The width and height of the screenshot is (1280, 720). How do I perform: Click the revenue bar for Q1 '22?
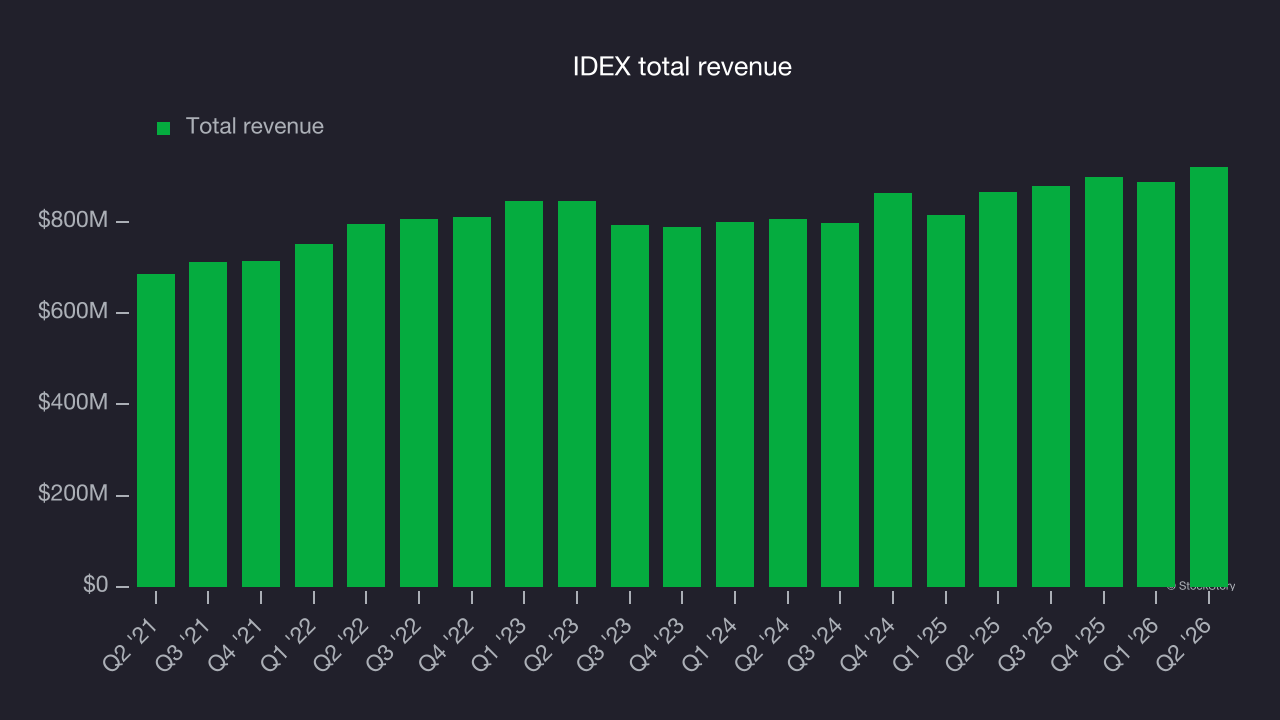tap(314, 415)
